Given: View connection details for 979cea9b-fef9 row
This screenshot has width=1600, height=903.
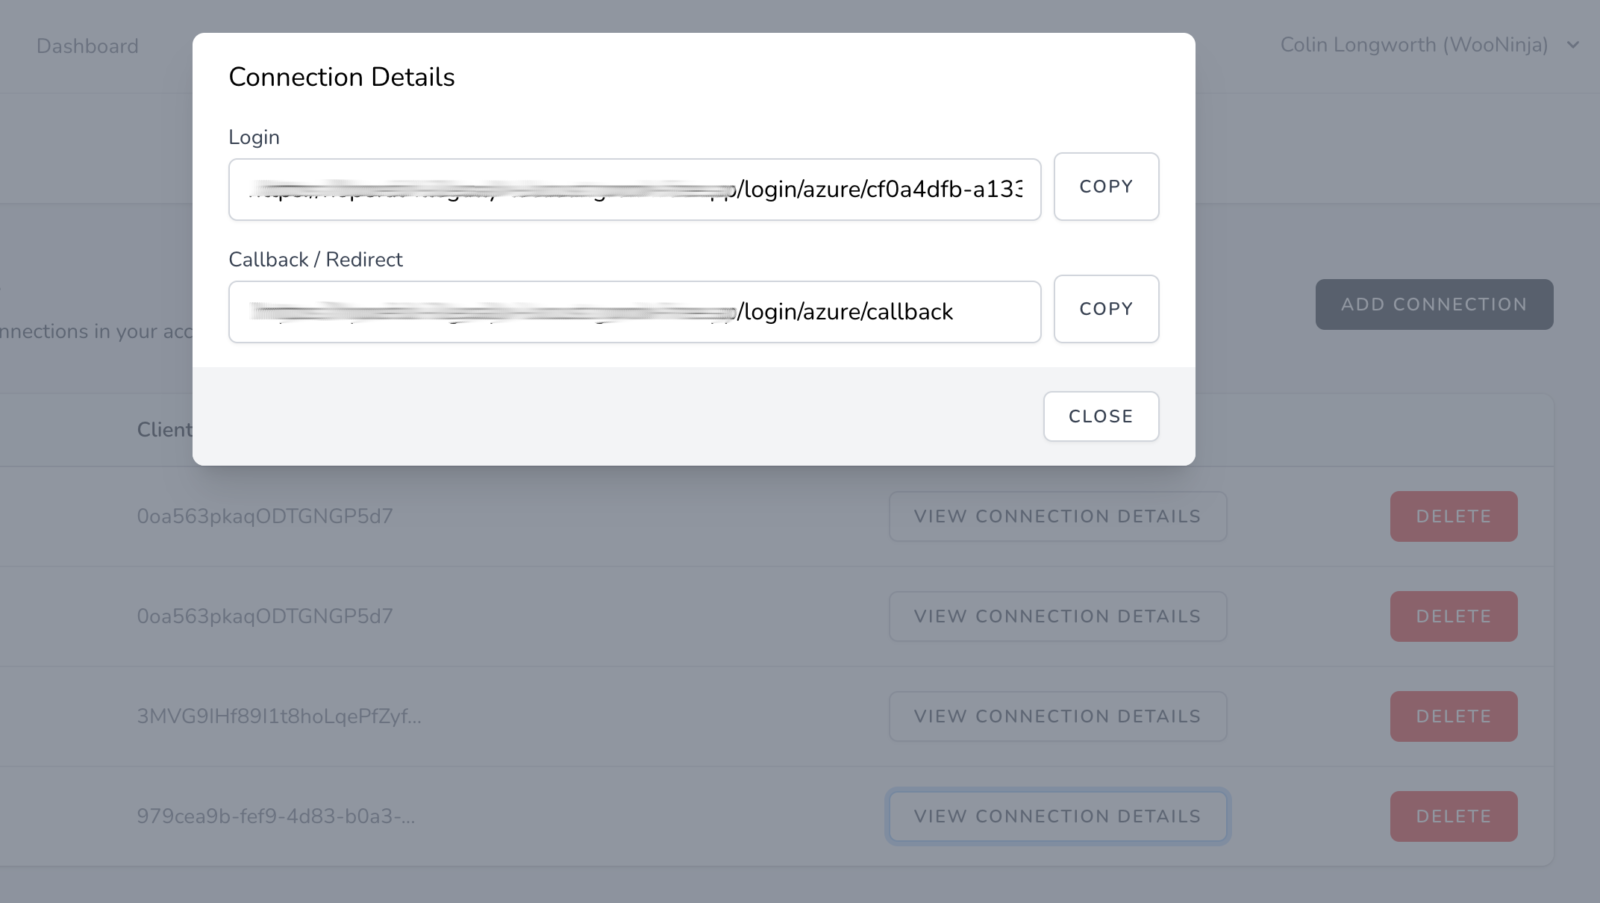Looking at the screenshot, I should 1057,816.
